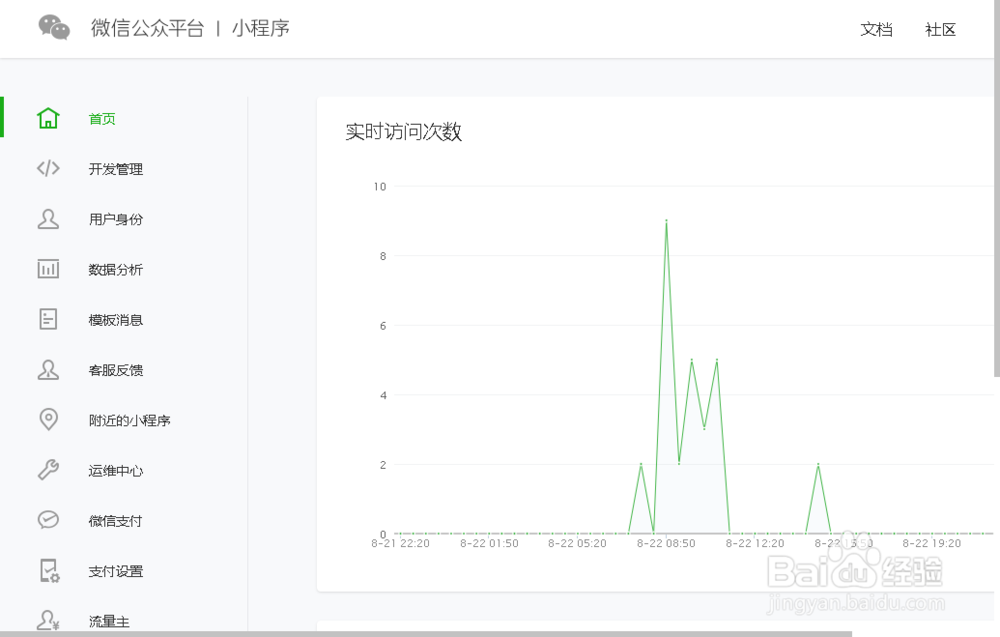
Task: Click the WeChat logo icon
Action: [54, 27]
